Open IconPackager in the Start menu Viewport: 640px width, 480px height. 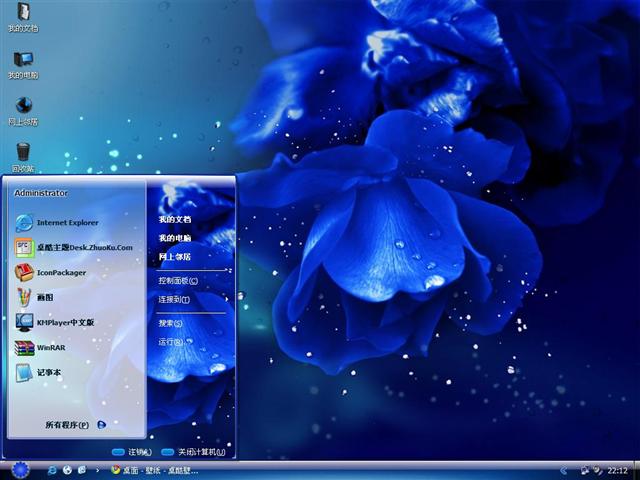pyautogui.click(x=60, y=272)
